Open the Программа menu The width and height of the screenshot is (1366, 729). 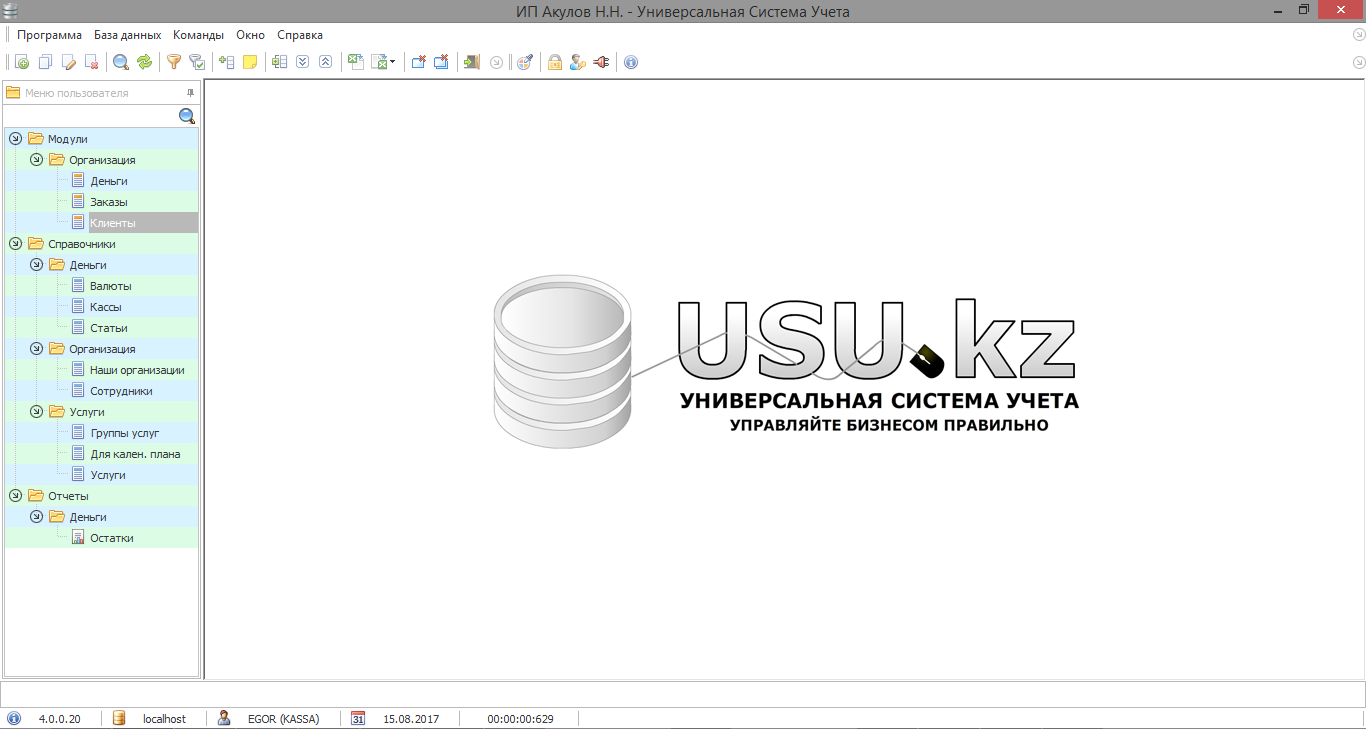coord(49,35)
